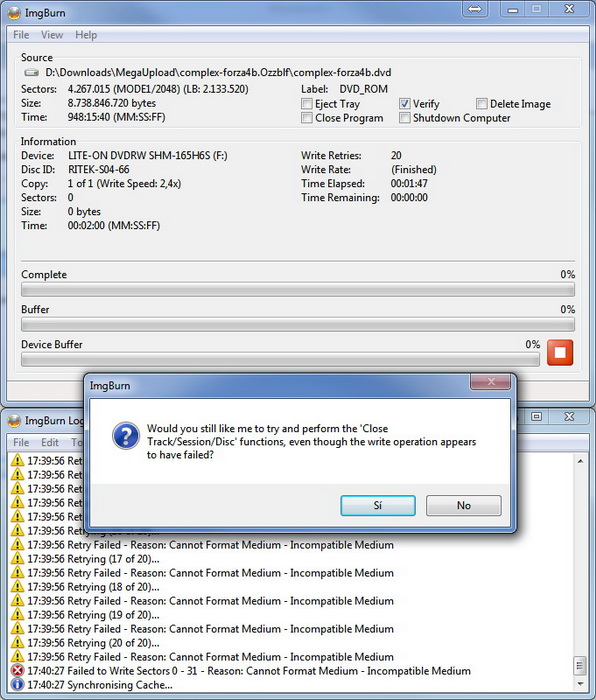This screenshot has width=596, height=700.
Task: Click the red error icon on Failed to Write row
Action: [17, 671]
